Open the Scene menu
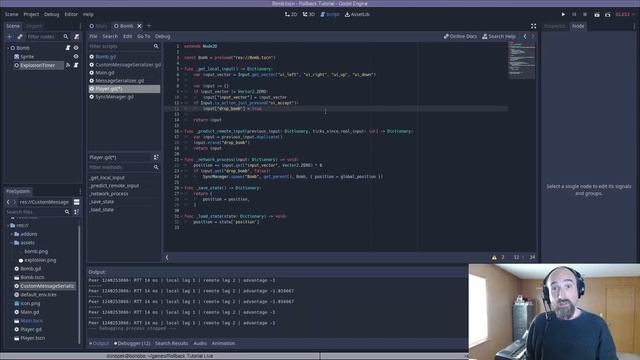 tap(11, 14)
